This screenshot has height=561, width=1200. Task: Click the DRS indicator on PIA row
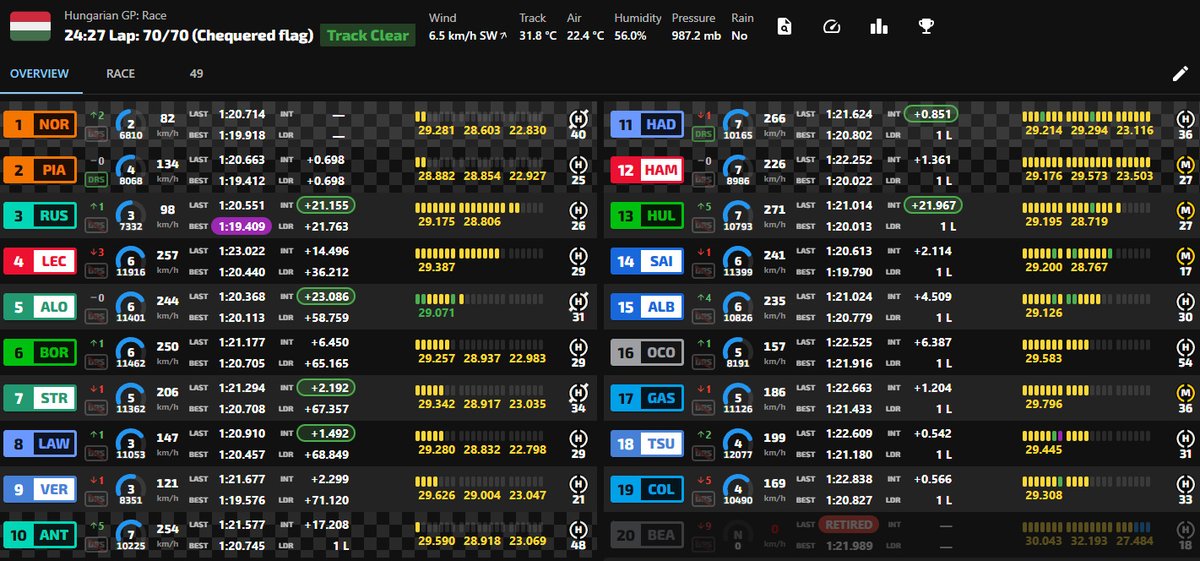coord(97,179)
